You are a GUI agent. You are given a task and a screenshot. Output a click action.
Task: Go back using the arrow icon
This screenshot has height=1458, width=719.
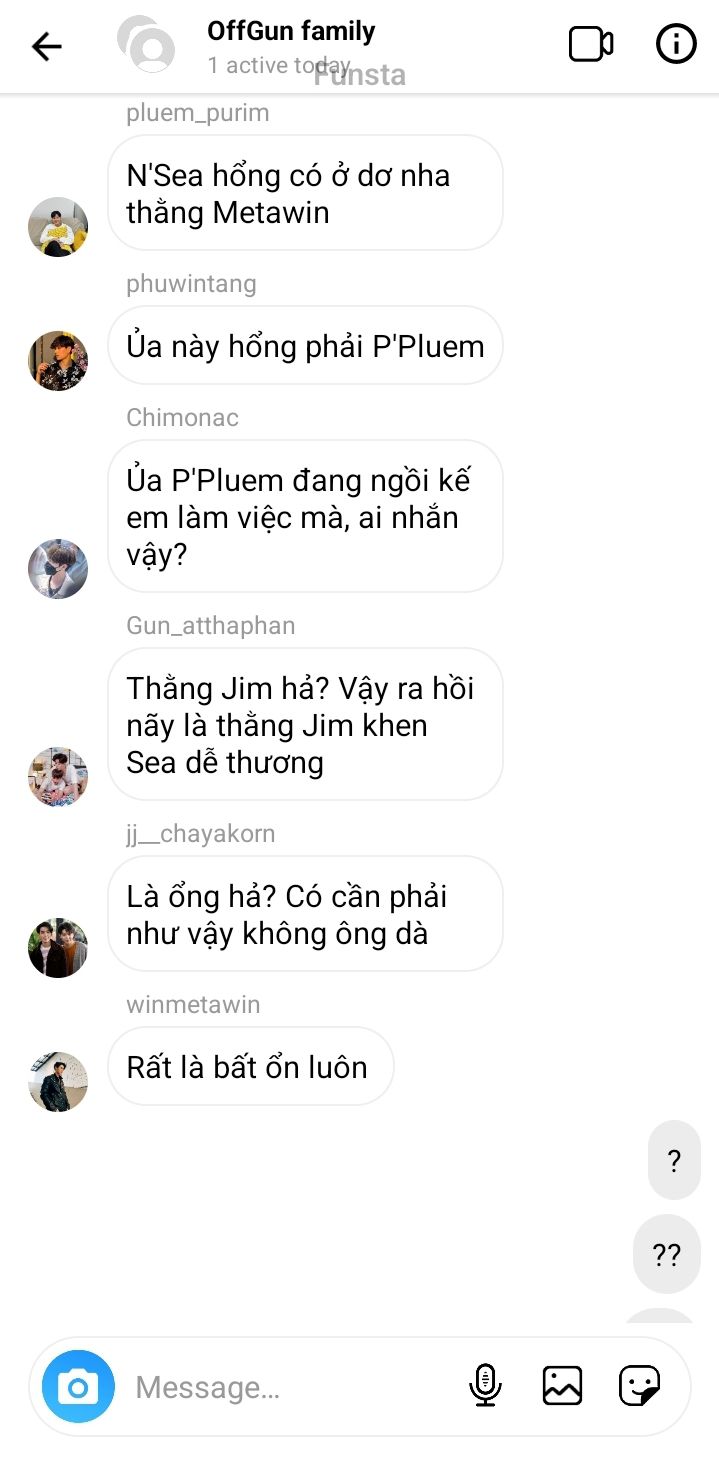47,46
